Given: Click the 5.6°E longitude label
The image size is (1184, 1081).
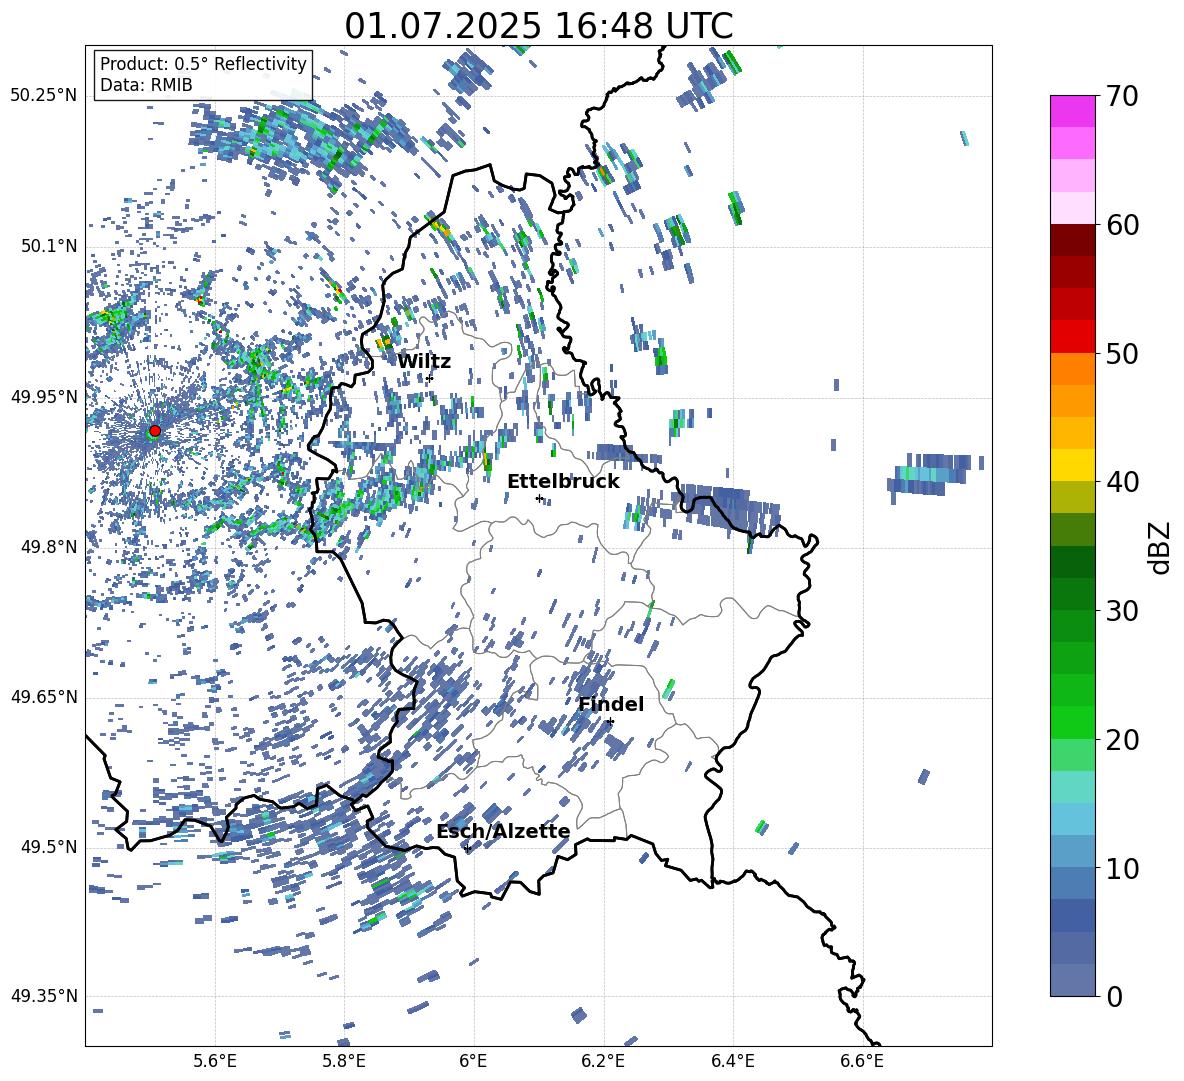Looking at the screenshot, I should click(x=214, y=1061).
